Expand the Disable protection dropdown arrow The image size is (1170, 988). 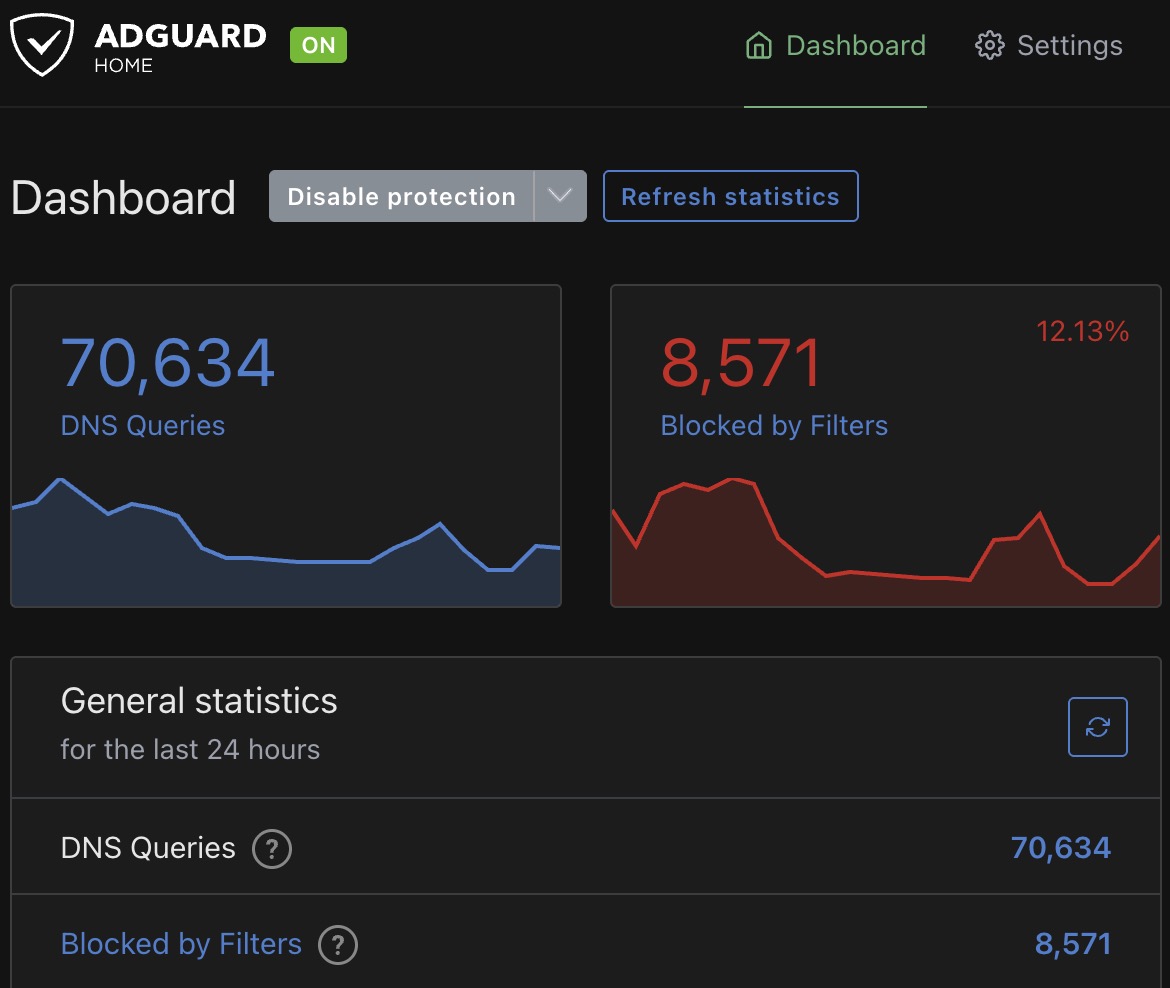[559, 196]
